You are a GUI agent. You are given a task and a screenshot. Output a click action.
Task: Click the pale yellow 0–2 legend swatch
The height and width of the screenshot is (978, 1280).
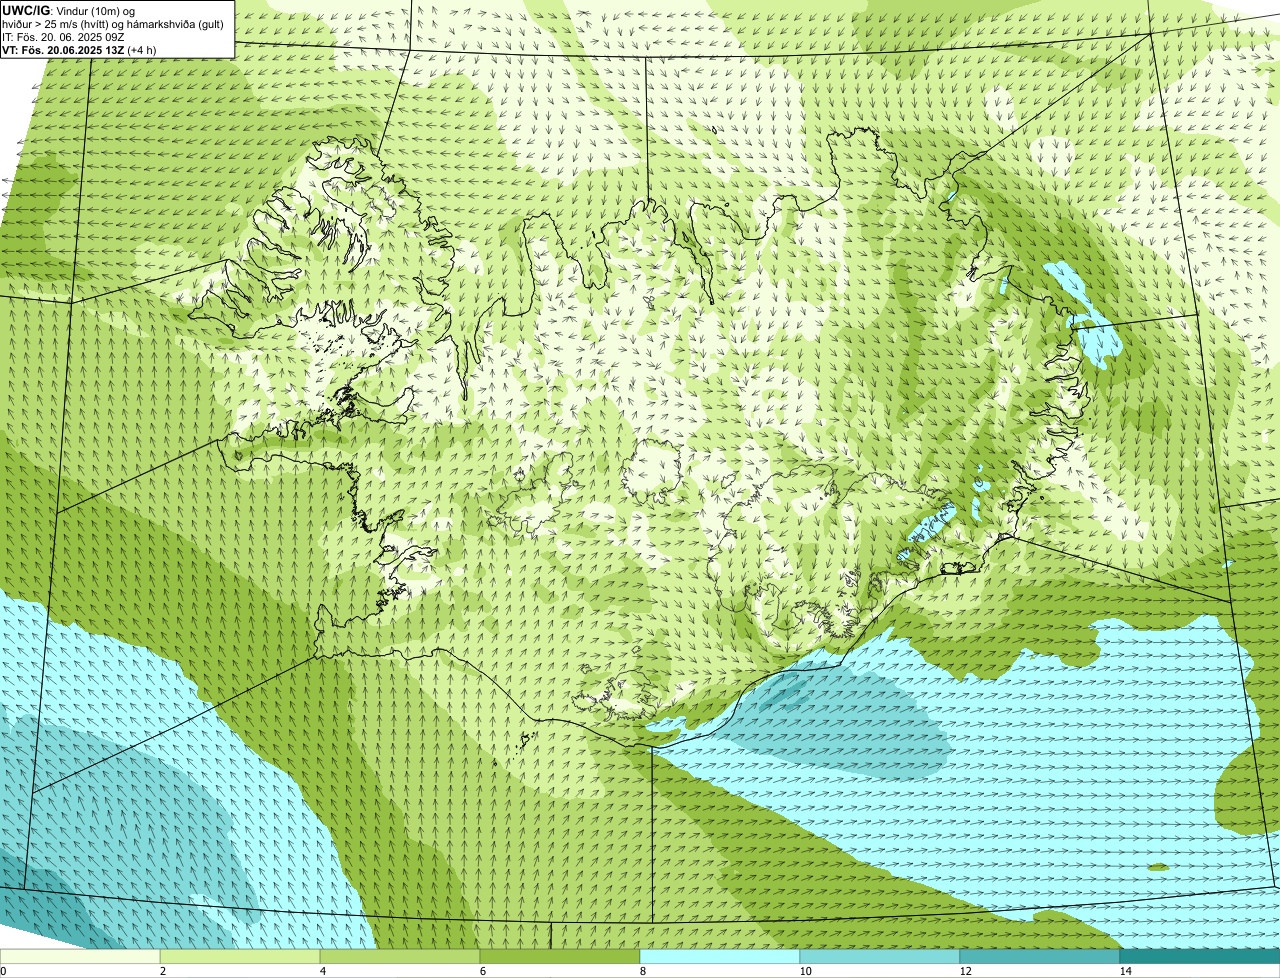pyautogui.click(x=80, y=957)
